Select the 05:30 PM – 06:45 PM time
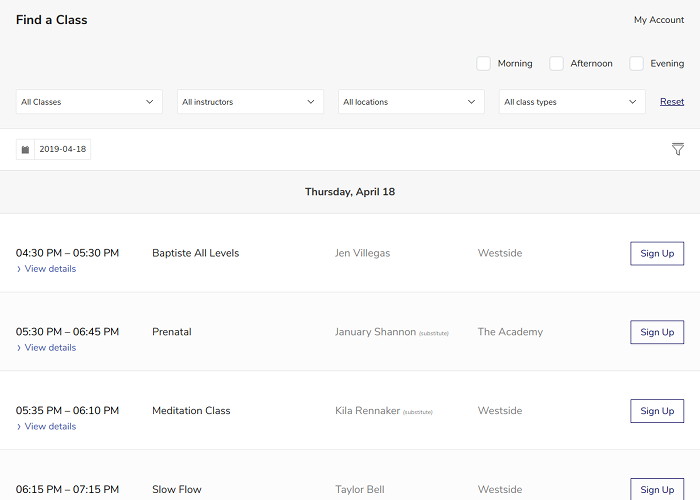The width and height of the screenshot is (700, 500). click(x=67, y=332)
